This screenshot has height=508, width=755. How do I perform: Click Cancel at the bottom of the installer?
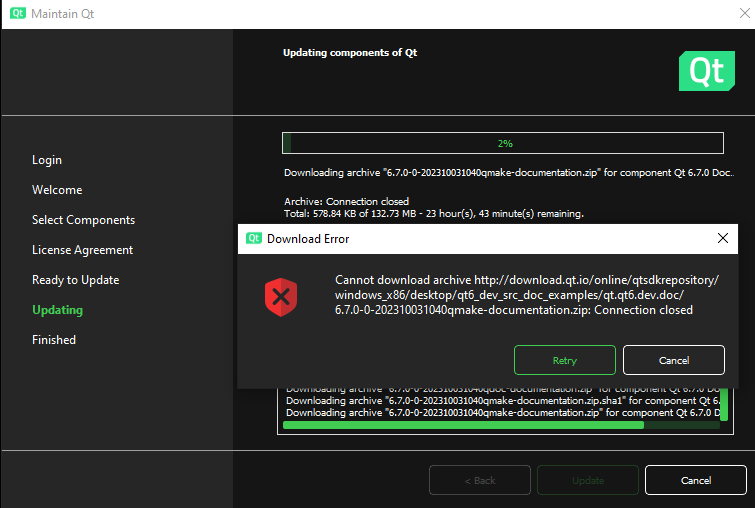pos(695,480)
